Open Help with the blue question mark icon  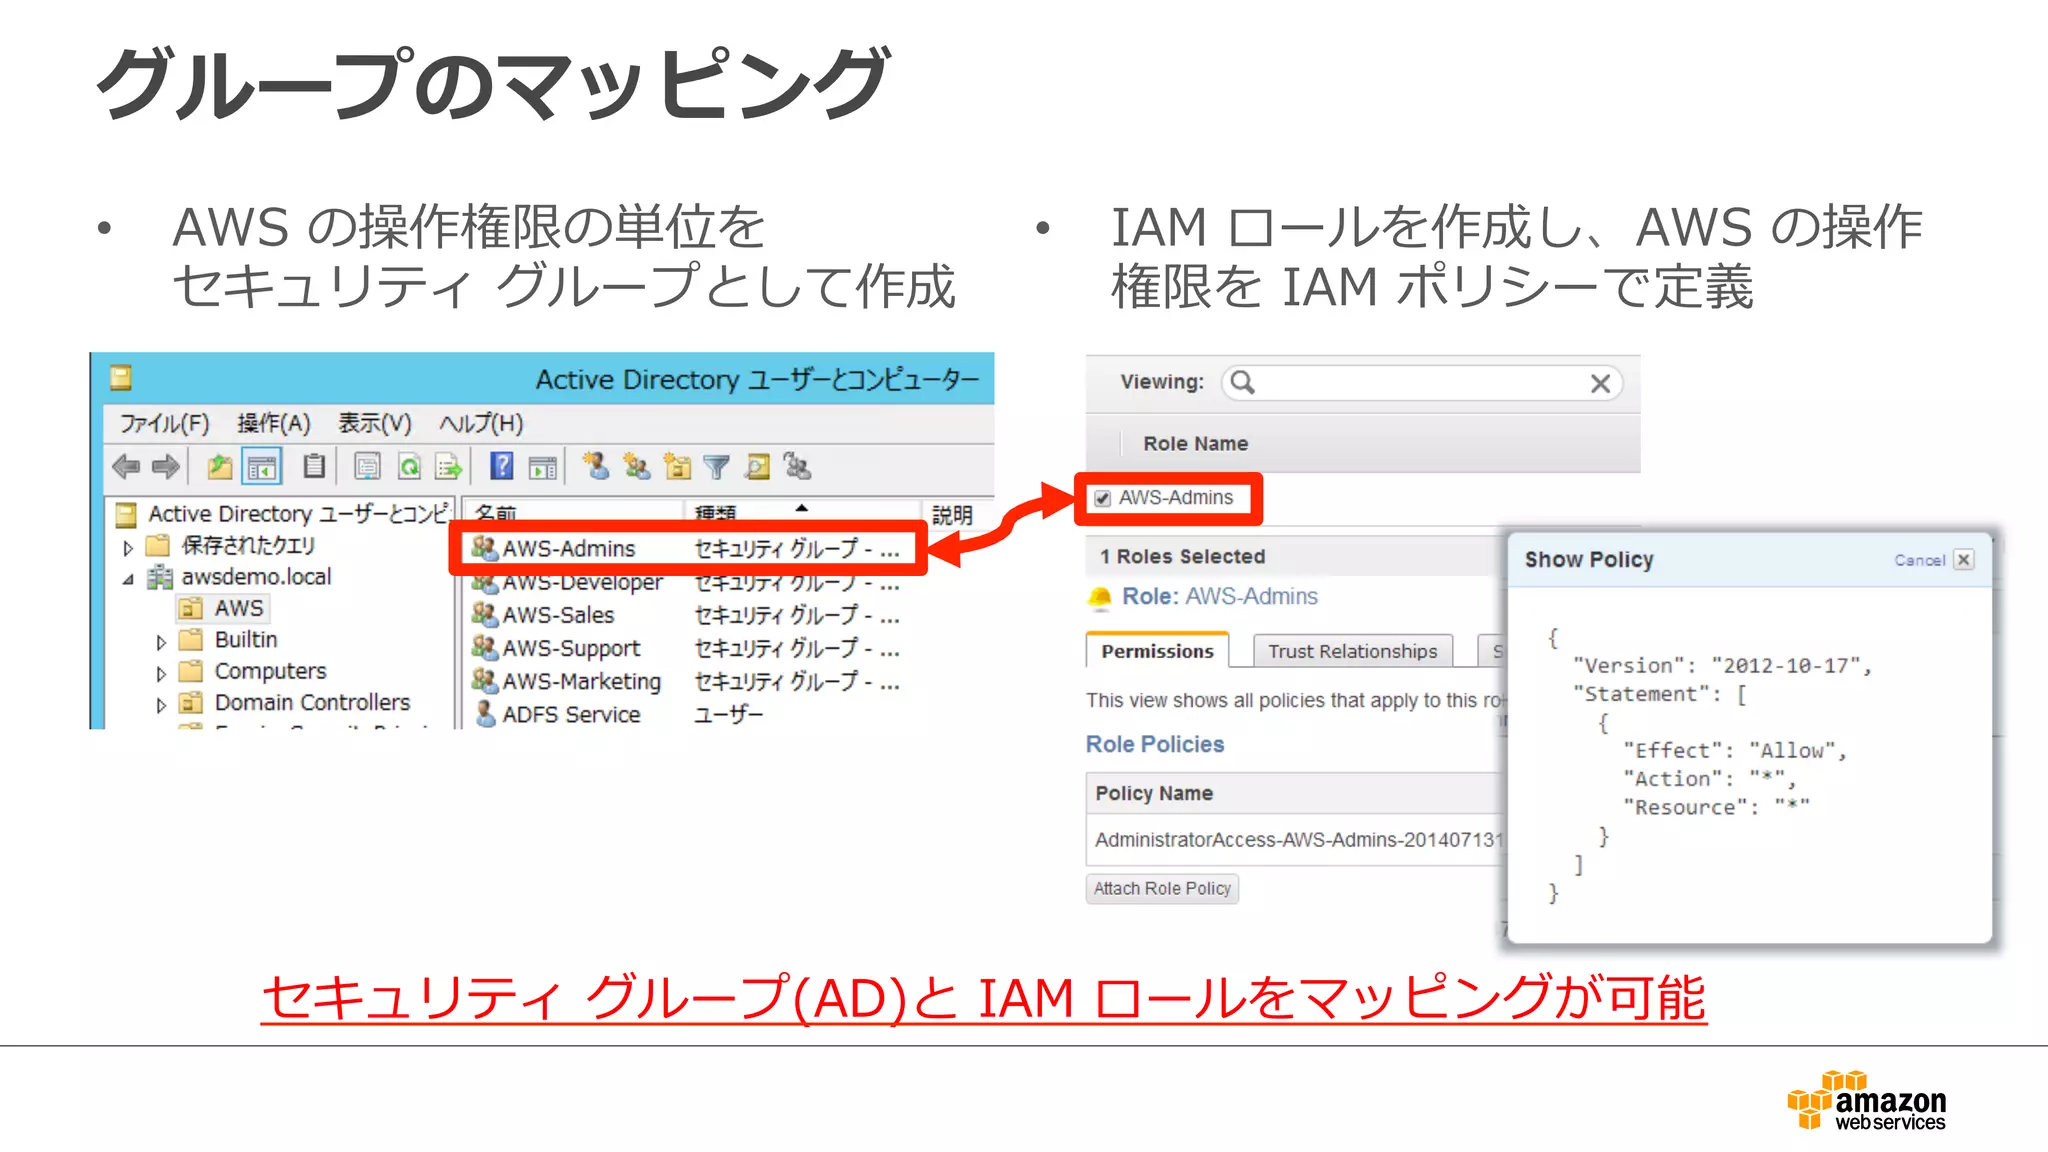tap(502, 466)
